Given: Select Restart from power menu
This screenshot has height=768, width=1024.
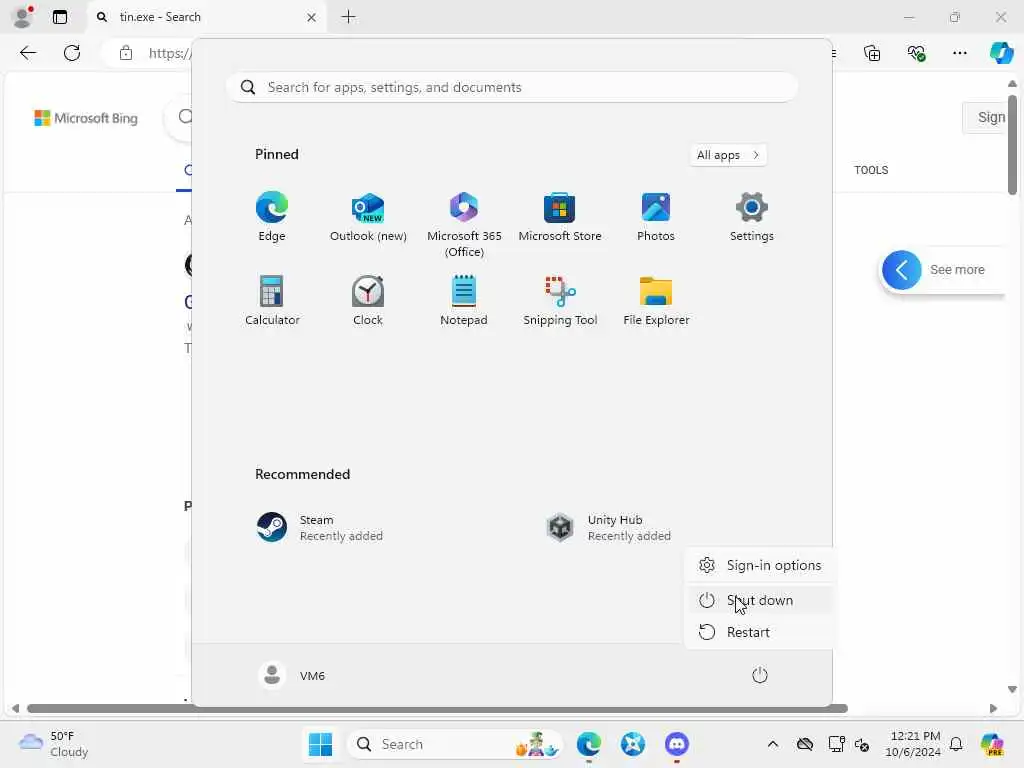Looking at the screenshot, I should tap(760, 632).
